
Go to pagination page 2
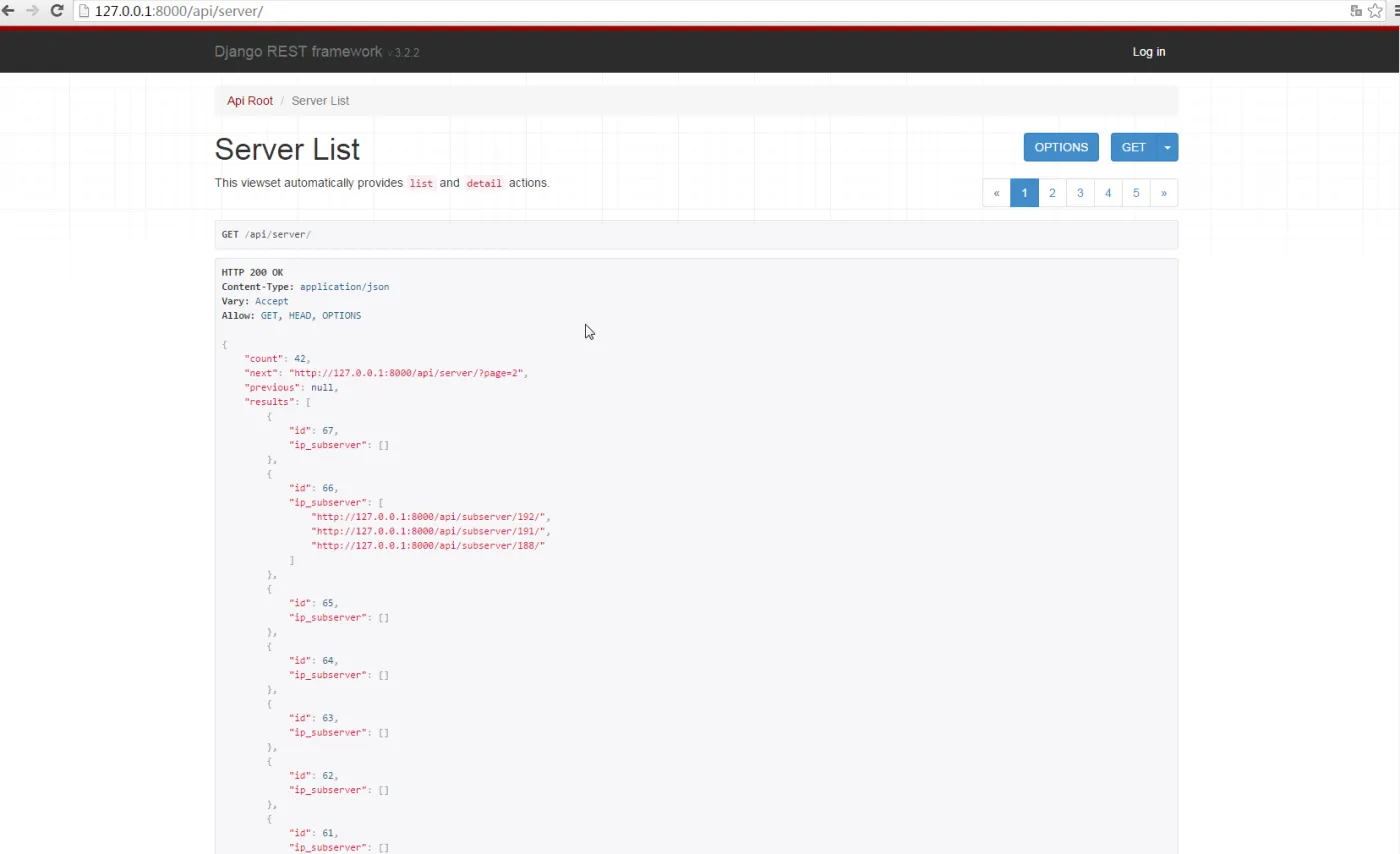tap(1052, 193)
